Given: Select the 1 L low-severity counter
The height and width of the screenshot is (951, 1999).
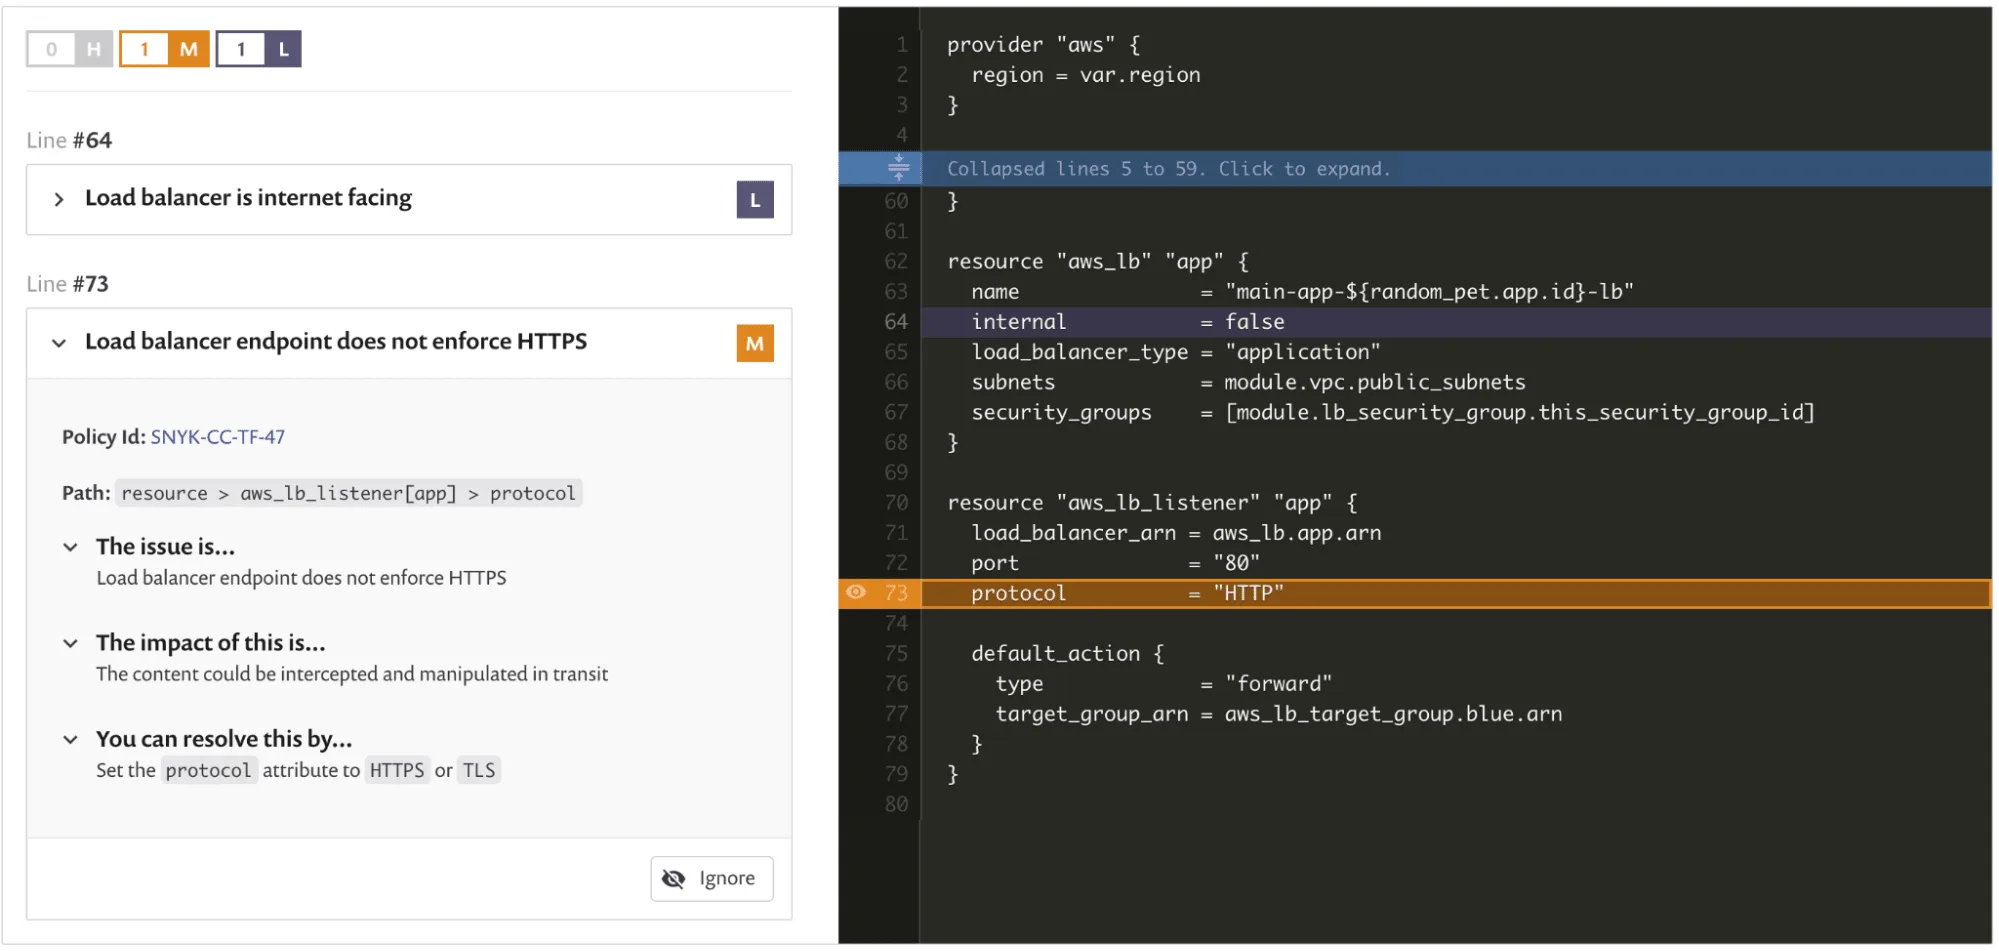Looking at the screenshot, I should point(257,48).
